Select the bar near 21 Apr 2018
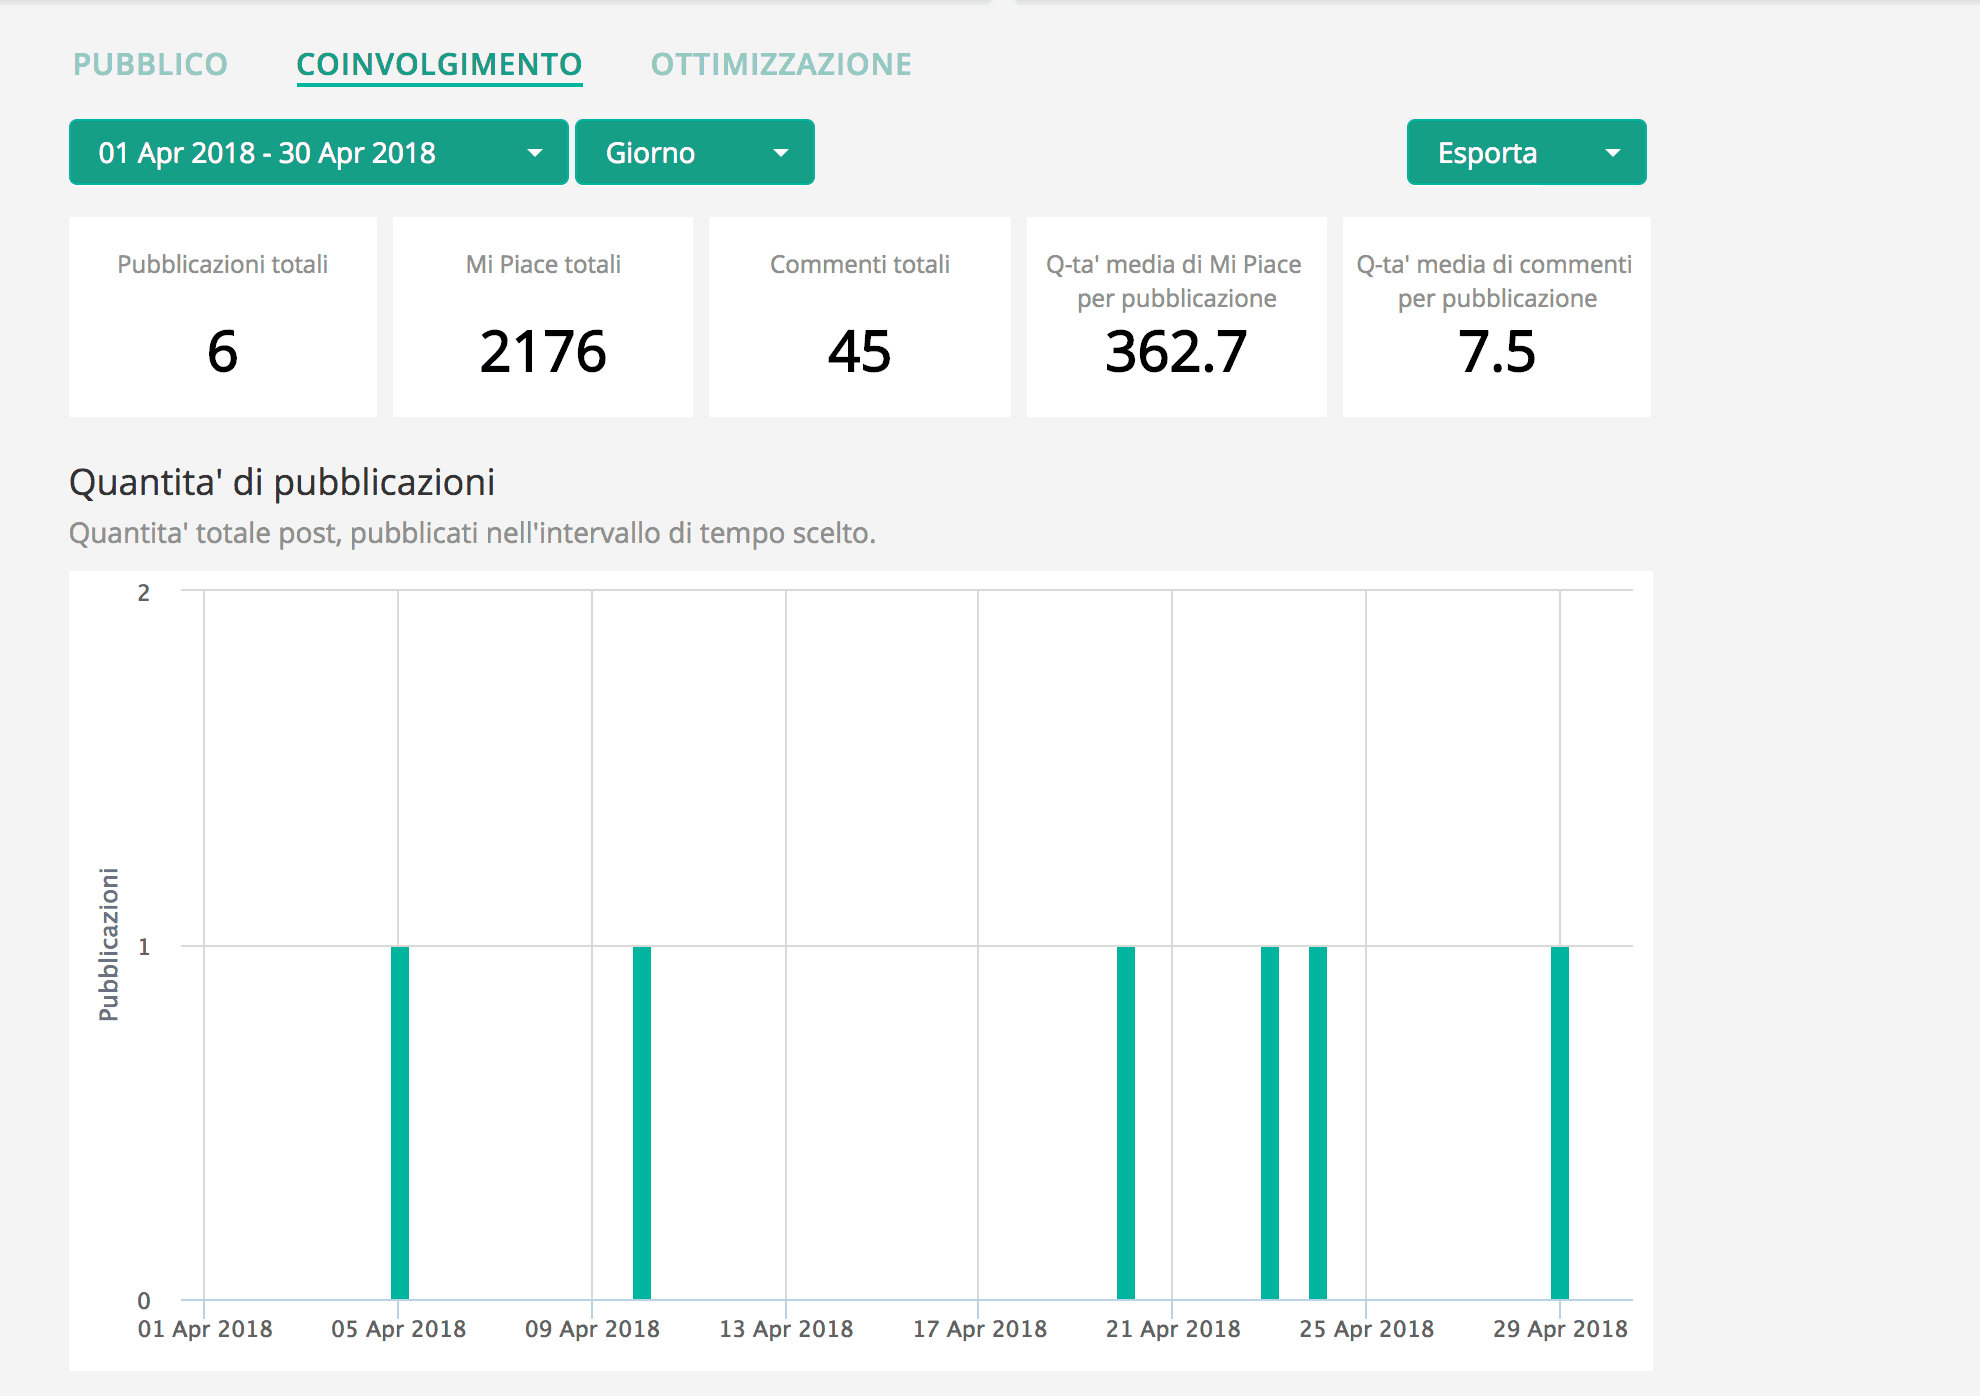 point(1124,1120)
